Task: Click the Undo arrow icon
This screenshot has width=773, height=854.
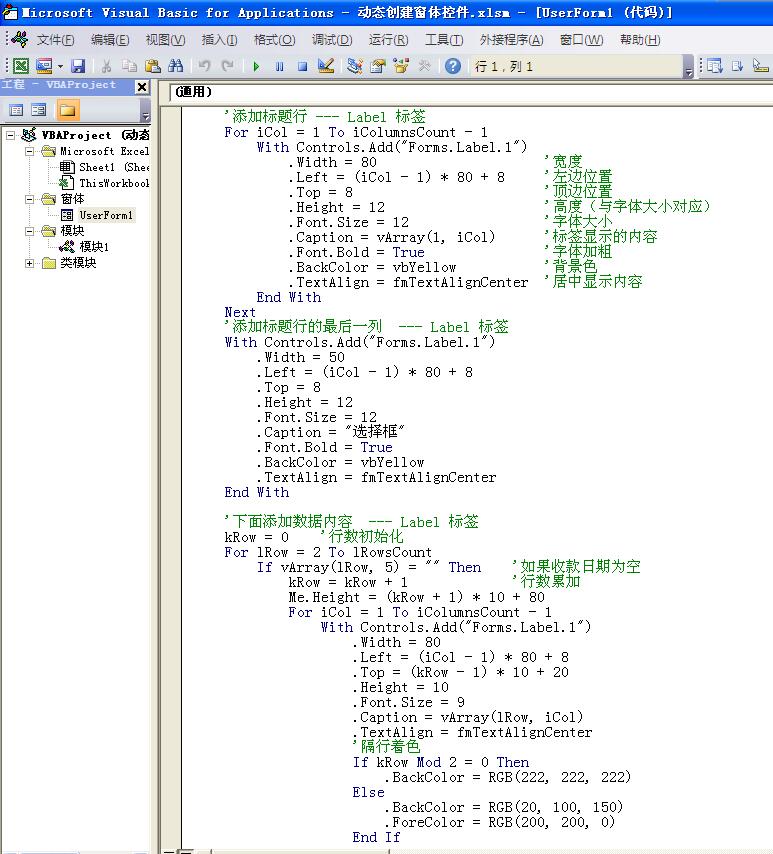Action: click(204, 66)
